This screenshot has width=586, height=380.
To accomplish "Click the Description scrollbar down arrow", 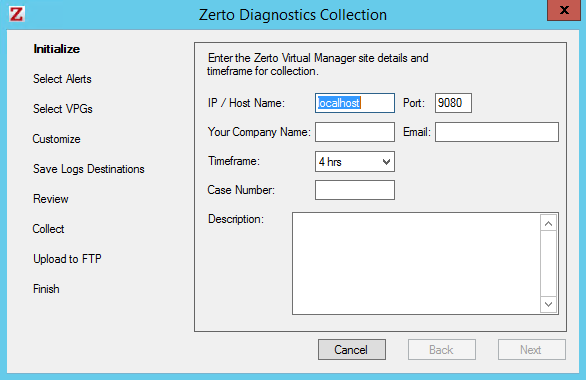I will pos(548,304).
